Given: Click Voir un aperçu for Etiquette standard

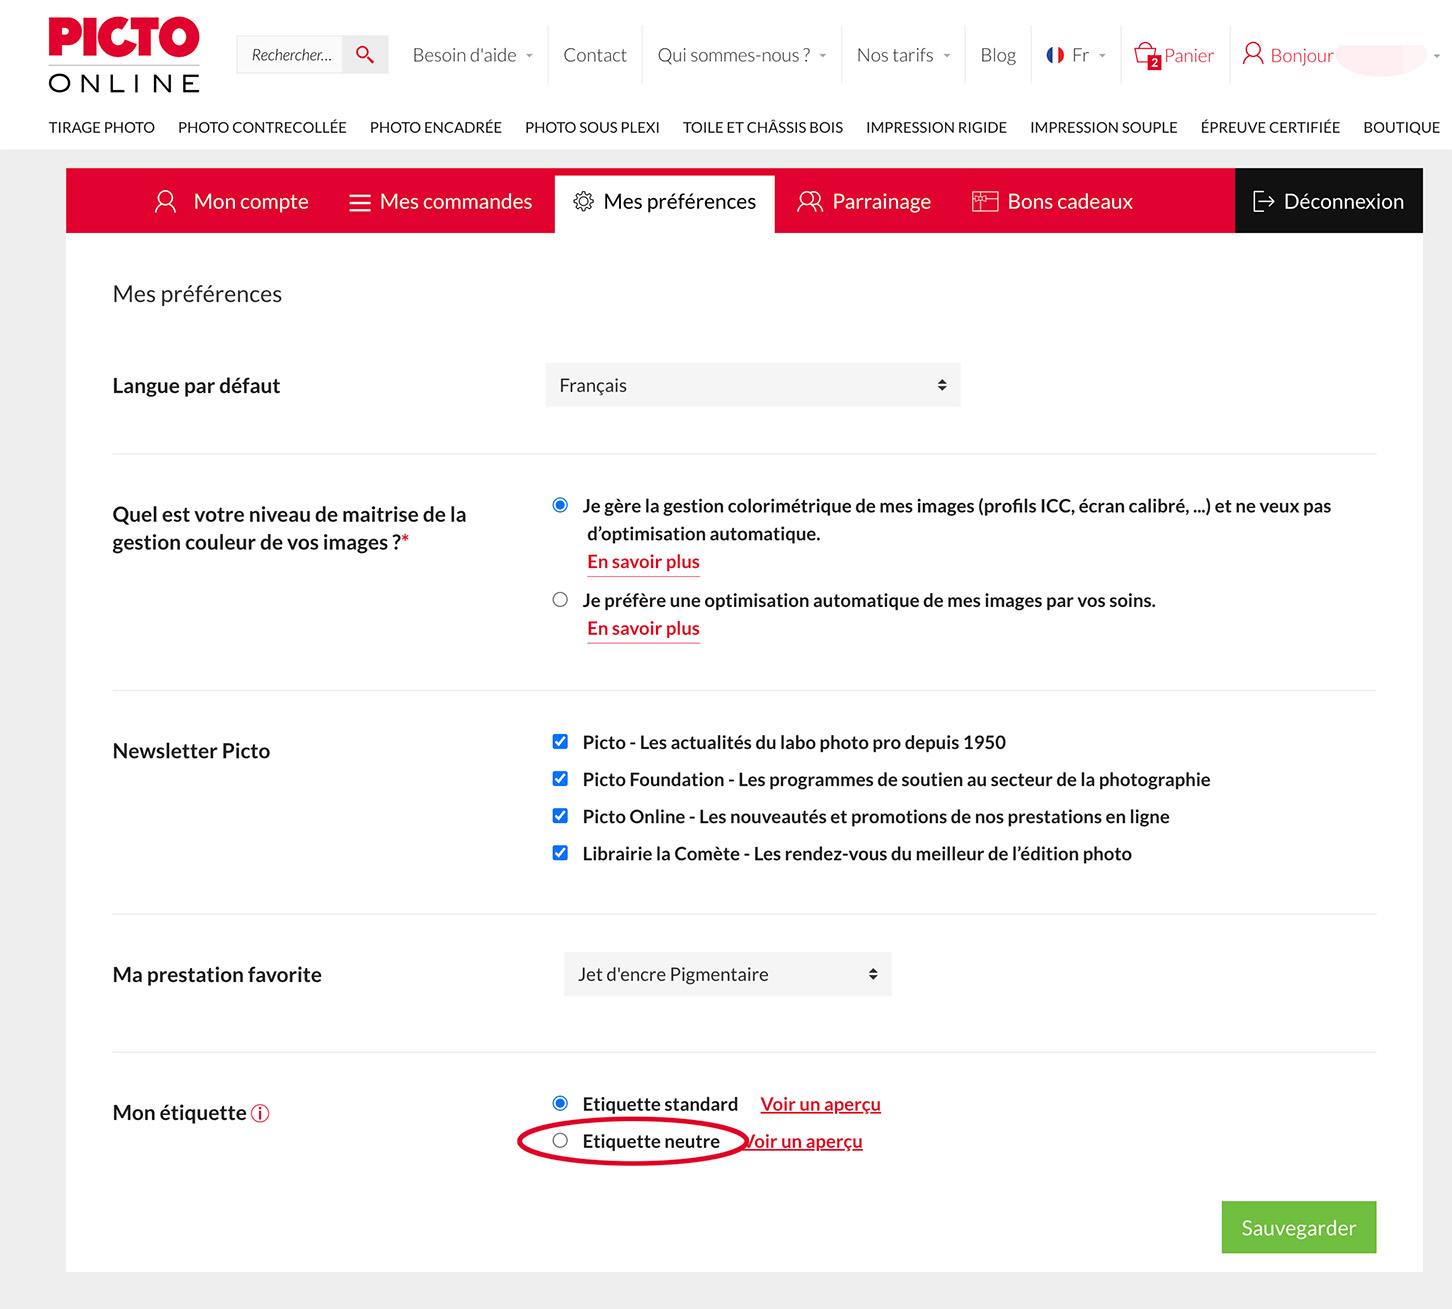Looking at the screenshot, I should point(820,1104).
